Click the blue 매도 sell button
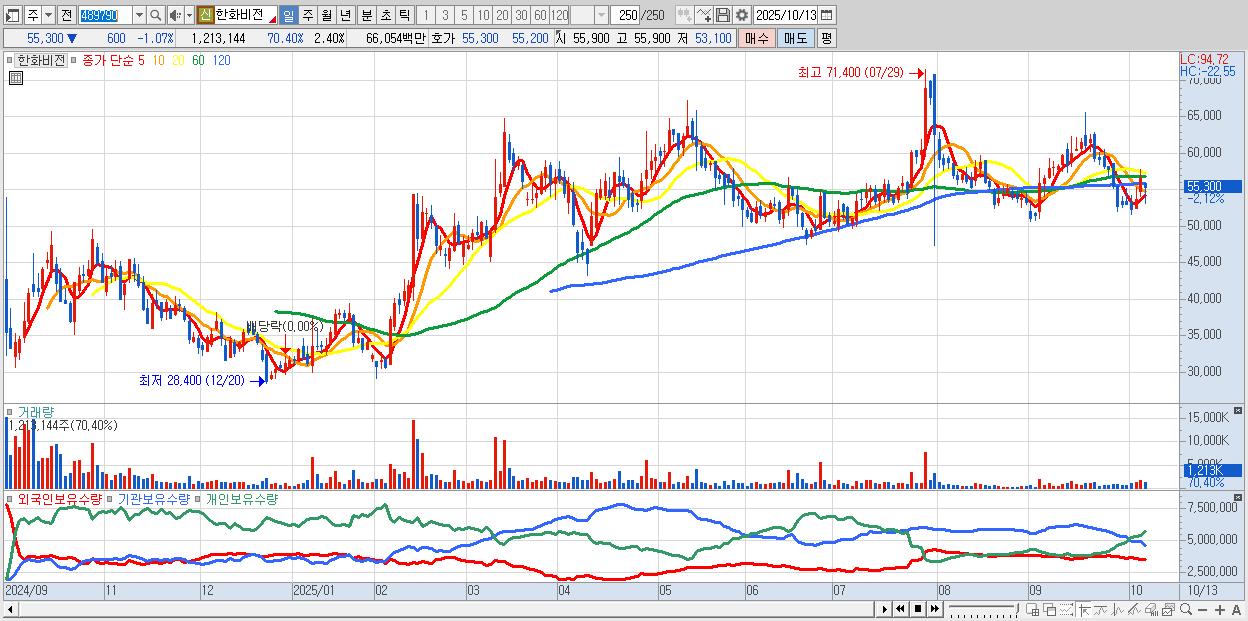1248x621 pixels. coord(795,38)
